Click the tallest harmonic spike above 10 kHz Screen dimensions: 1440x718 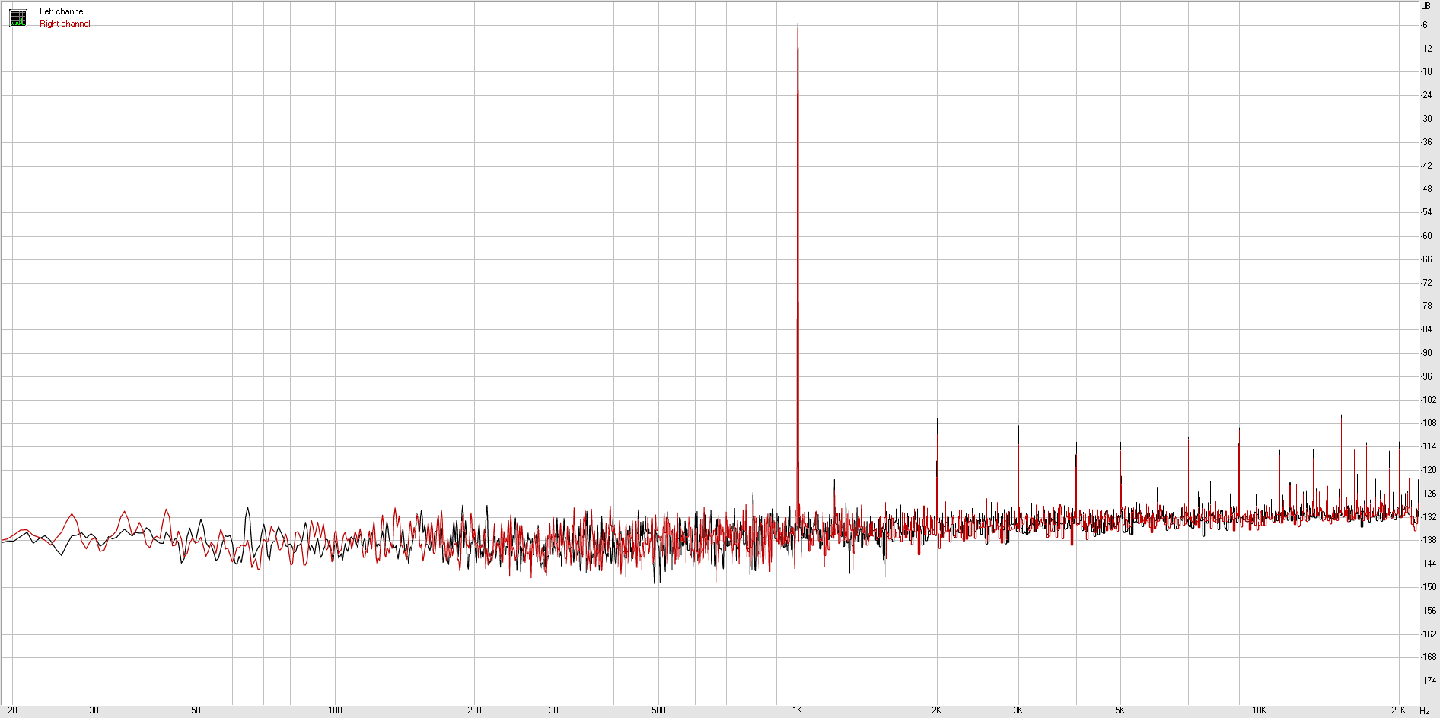[x=1341, y=416]
